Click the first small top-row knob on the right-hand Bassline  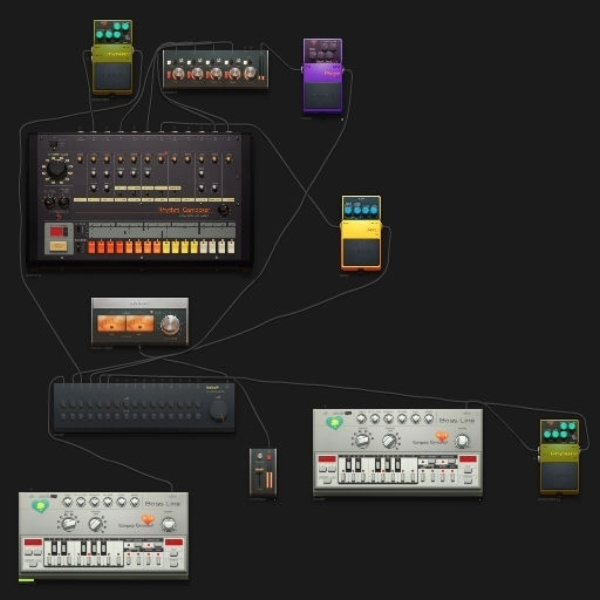pos(362,419)
